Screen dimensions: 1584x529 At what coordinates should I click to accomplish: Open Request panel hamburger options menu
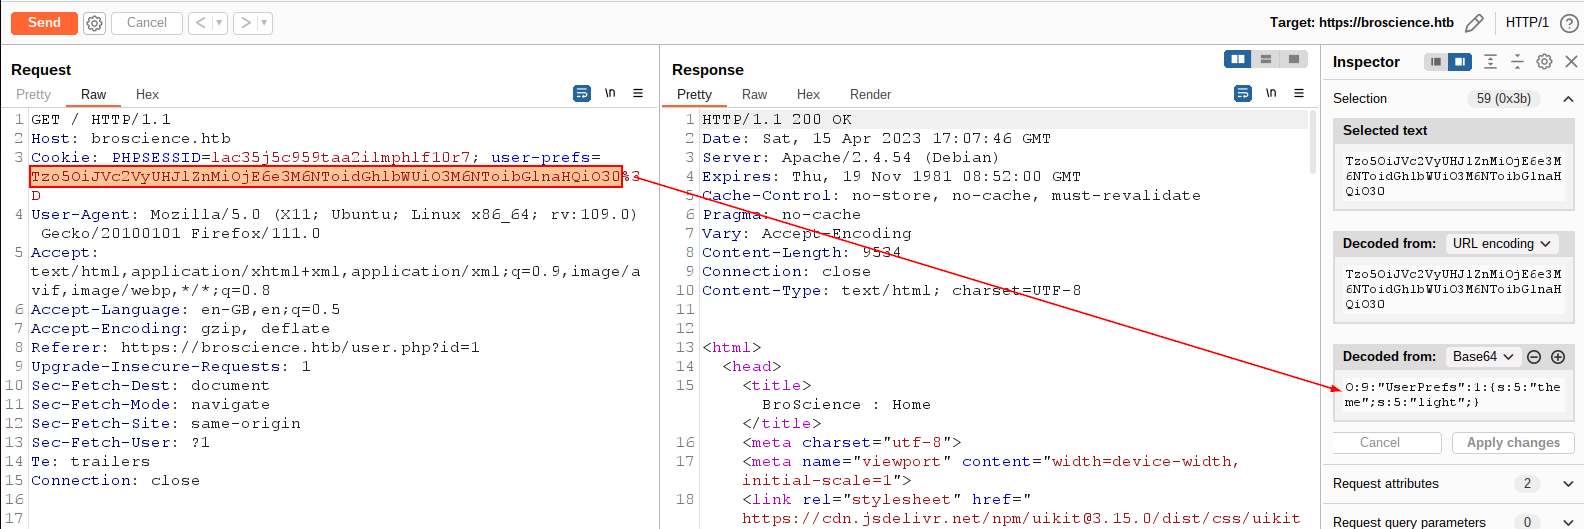click(x=638, y=93)
